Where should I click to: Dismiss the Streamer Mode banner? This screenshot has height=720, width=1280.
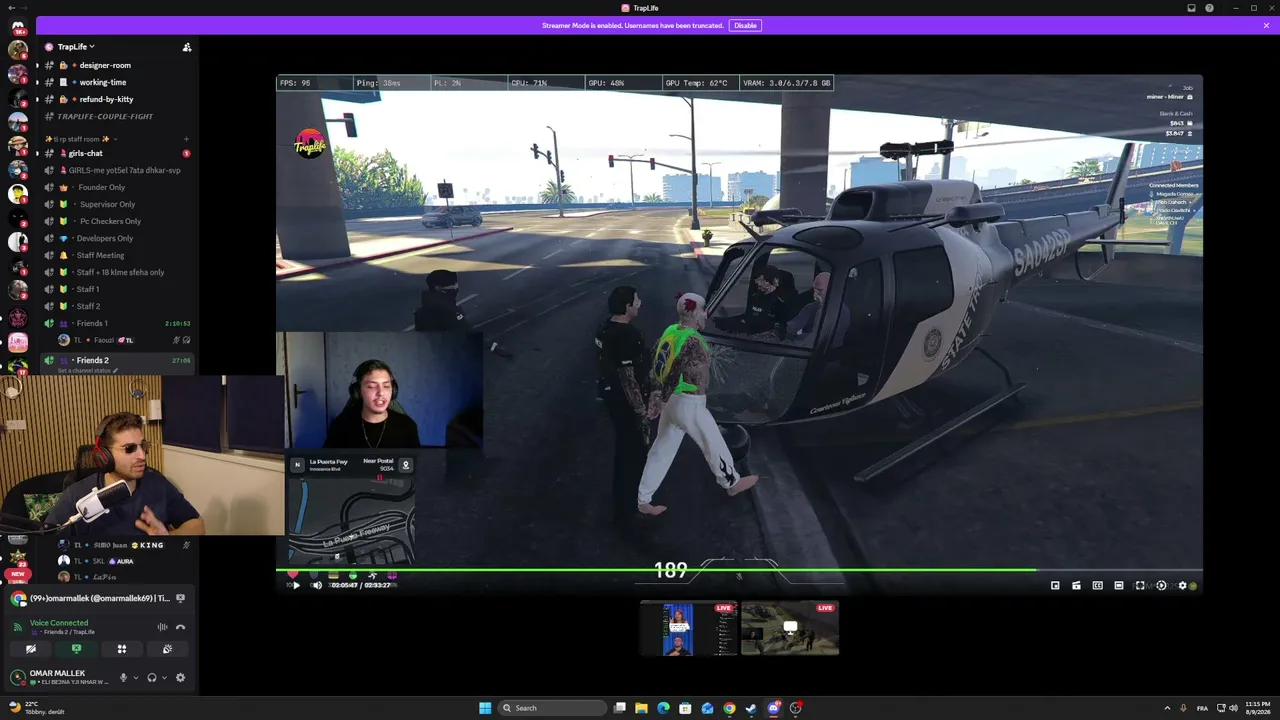click(x=1266, y=25)
